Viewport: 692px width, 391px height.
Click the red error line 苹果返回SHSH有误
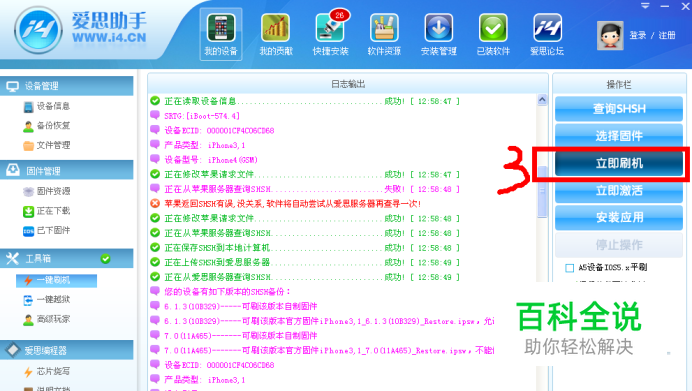pyautogui.click(x=293, y=204)
